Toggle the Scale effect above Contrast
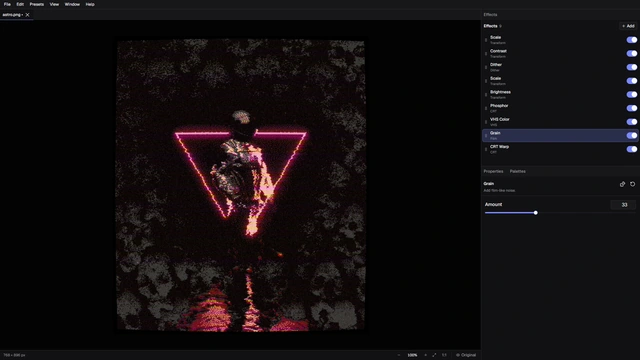This screenshot has height=360, width=640. (631, 40)
